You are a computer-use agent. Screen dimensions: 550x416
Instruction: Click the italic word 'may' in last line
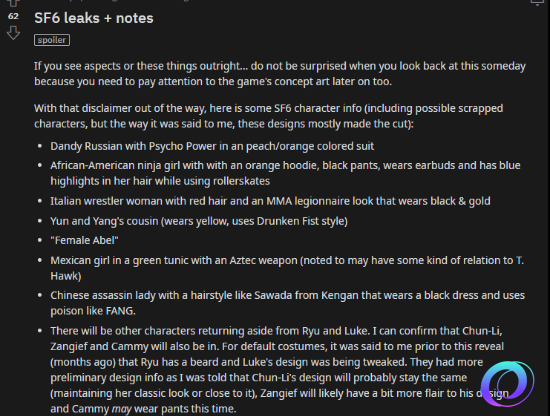pos(121,409)
